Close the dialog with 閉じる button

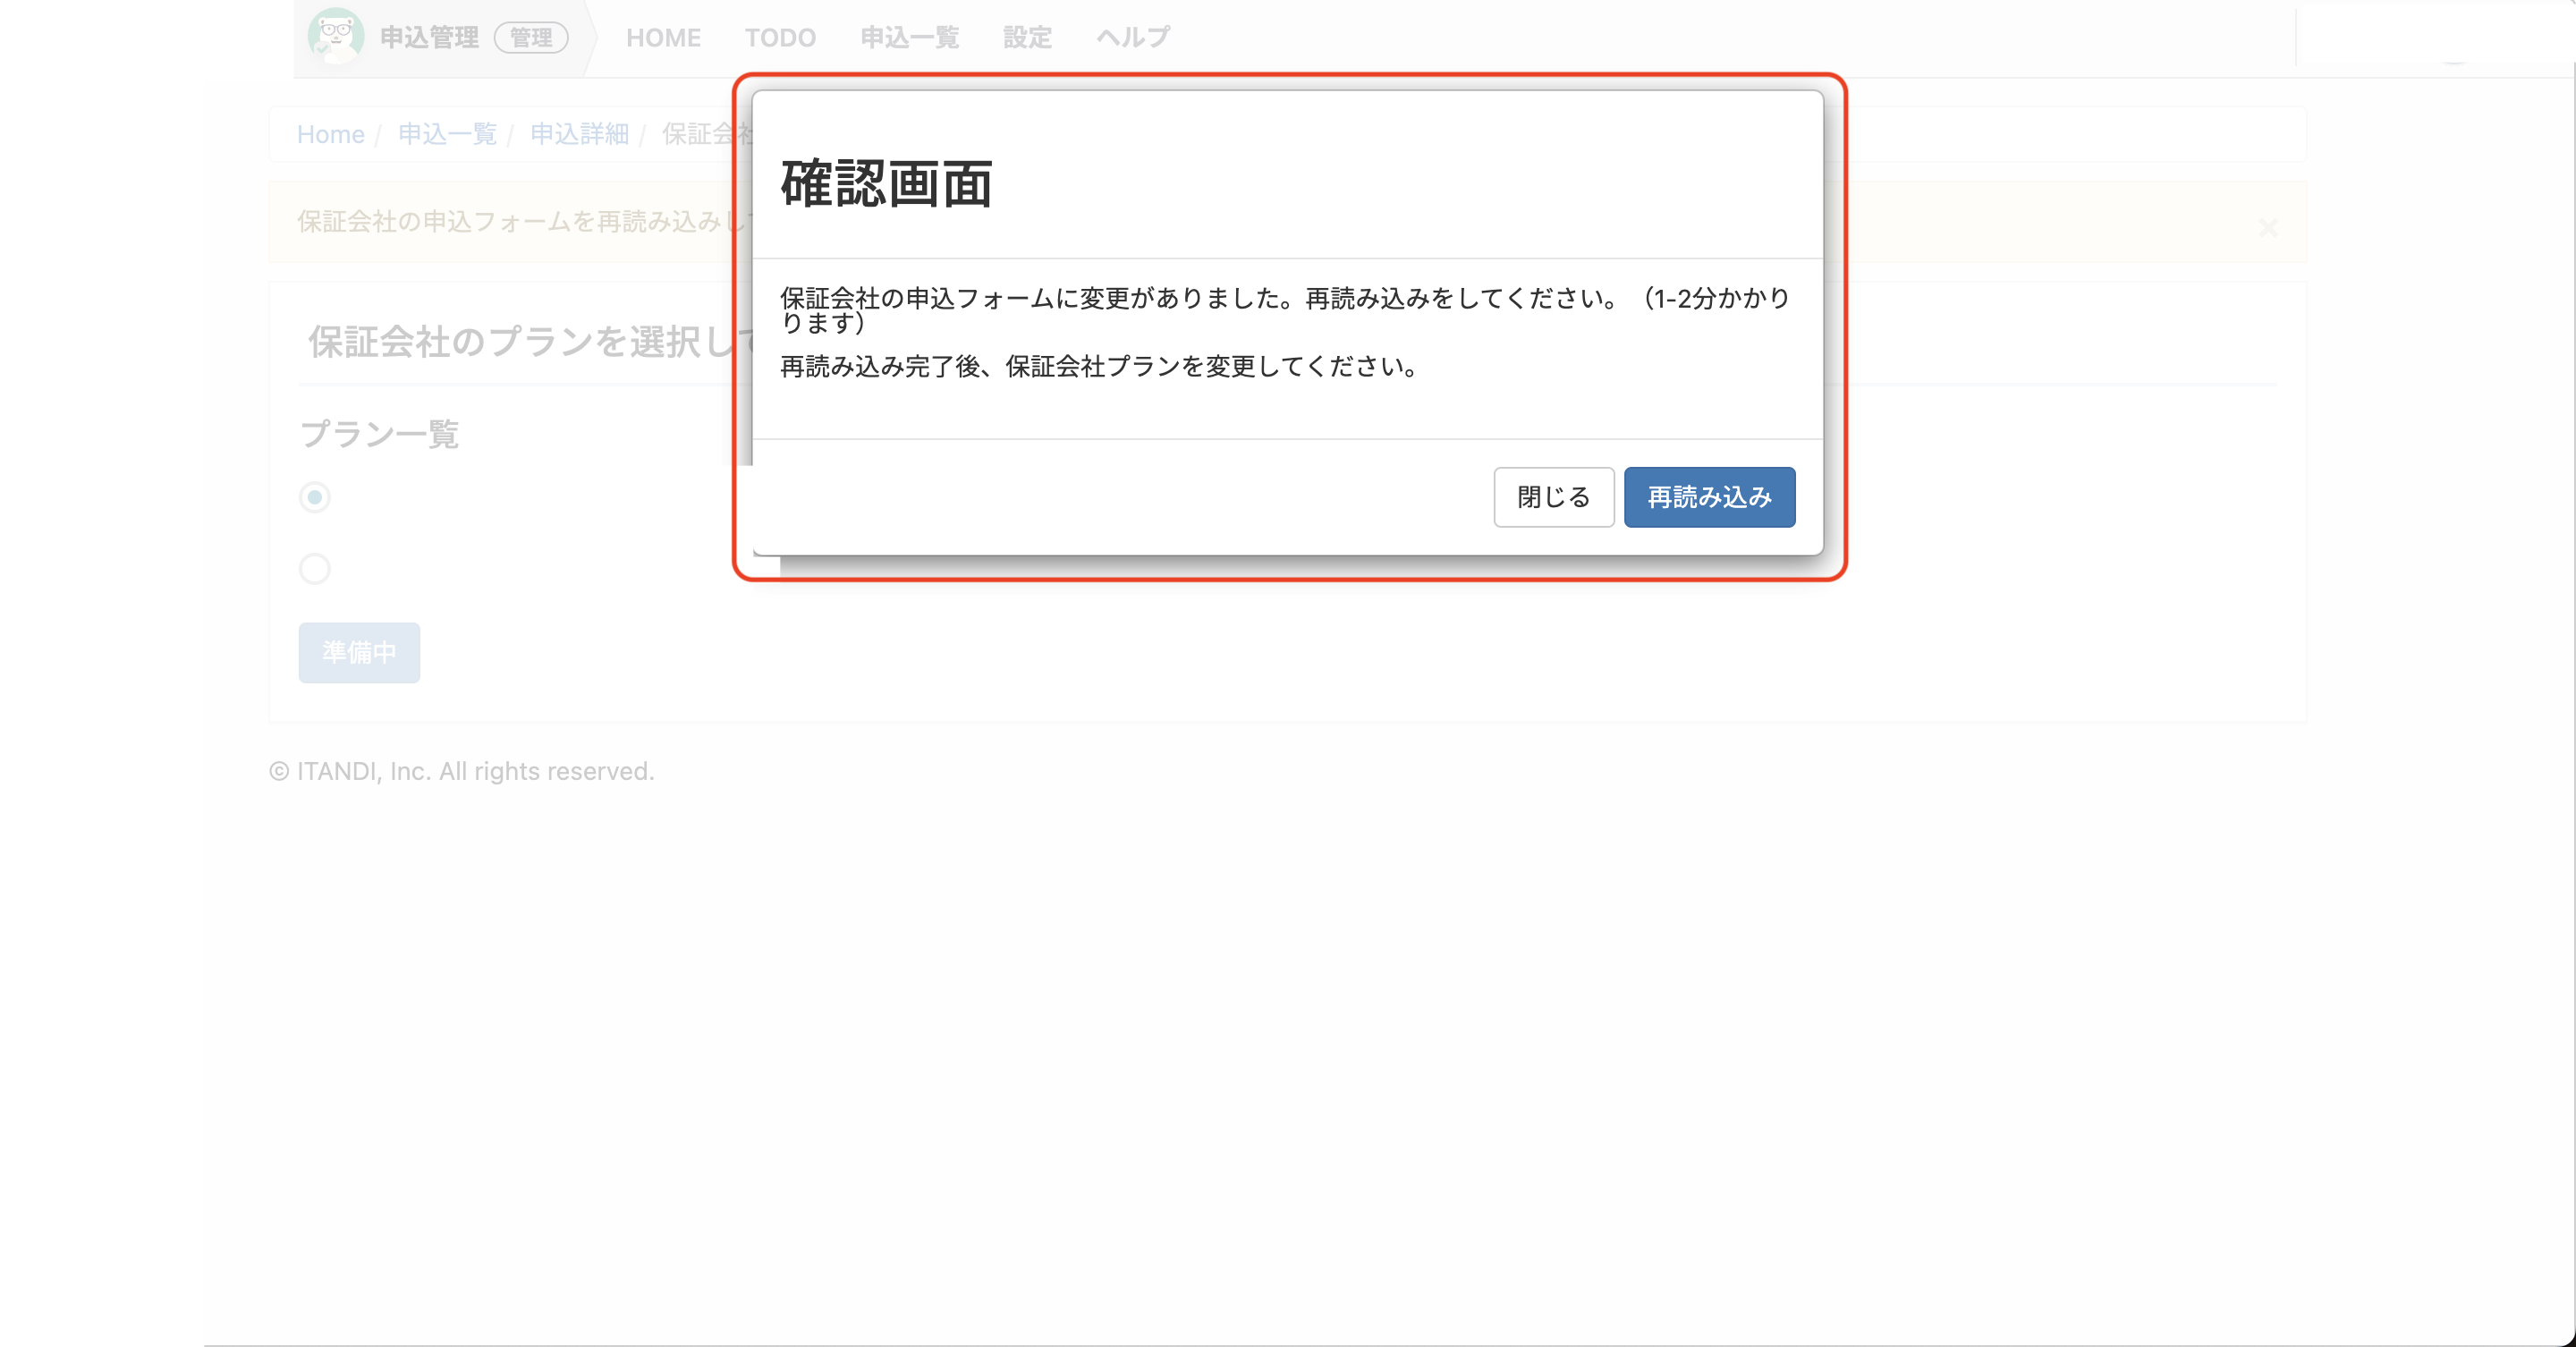click(x=1553, y=497)
